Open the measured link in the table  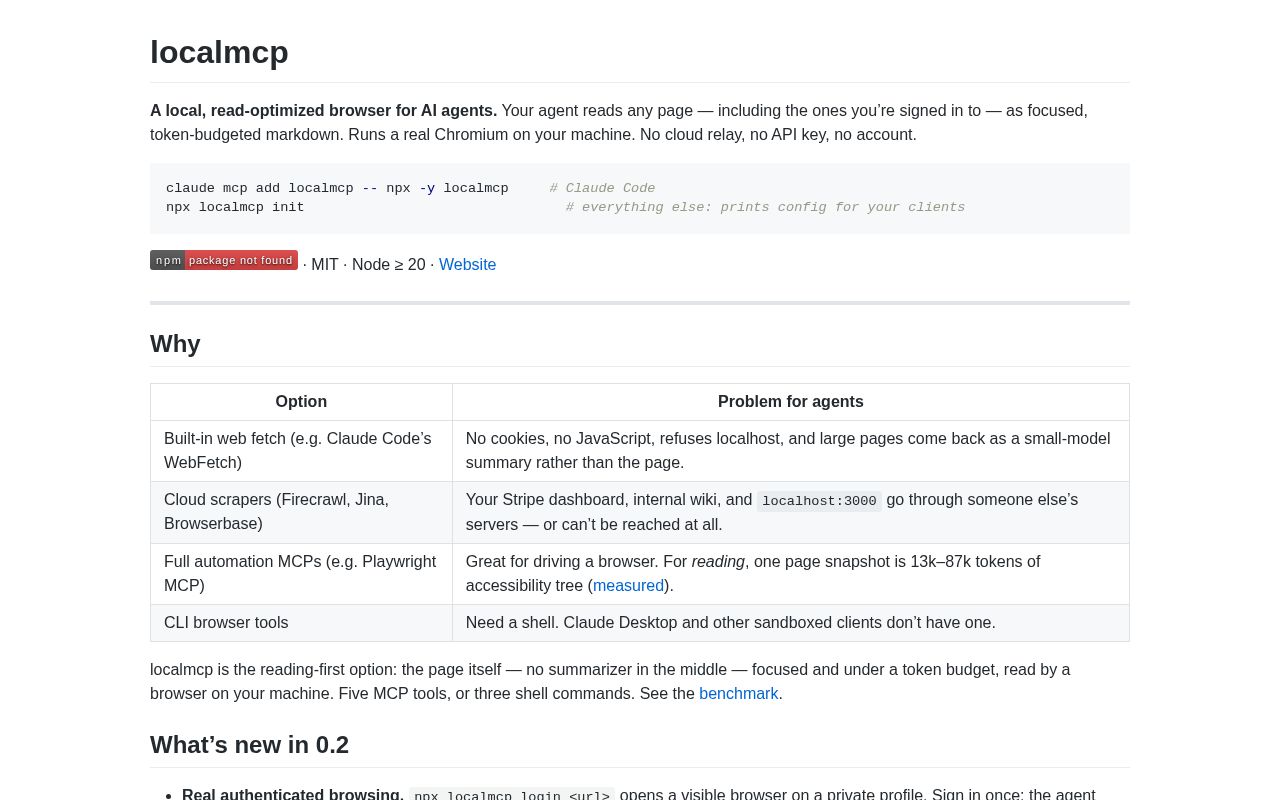[x=628, y=586]
